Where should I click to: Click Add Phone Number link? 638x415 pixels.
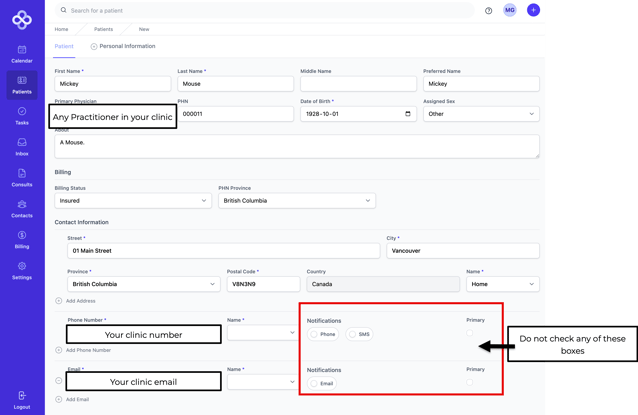click(87, 350)
